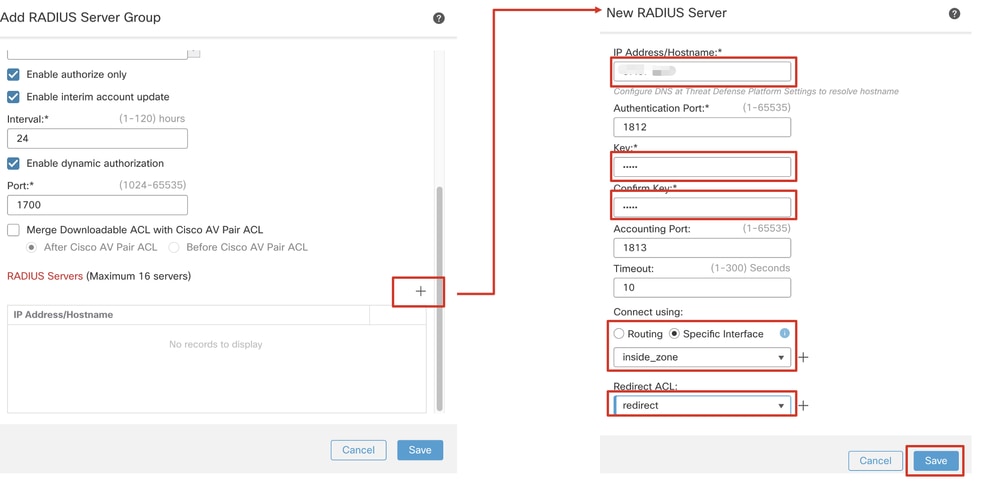Click the RADIUS Servers red label
Viewport: 999px width, 500px height.
point(45,276)
